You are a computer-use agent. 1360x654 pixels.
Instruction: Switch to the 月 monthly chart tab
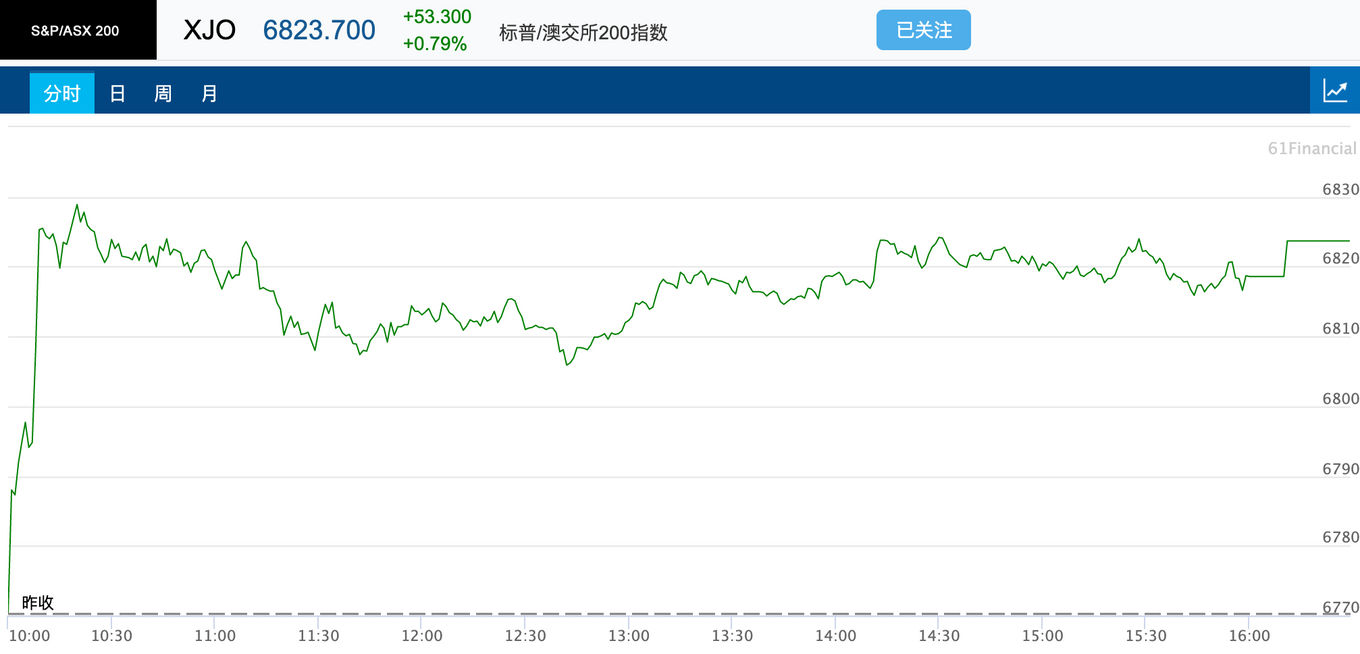209,93
